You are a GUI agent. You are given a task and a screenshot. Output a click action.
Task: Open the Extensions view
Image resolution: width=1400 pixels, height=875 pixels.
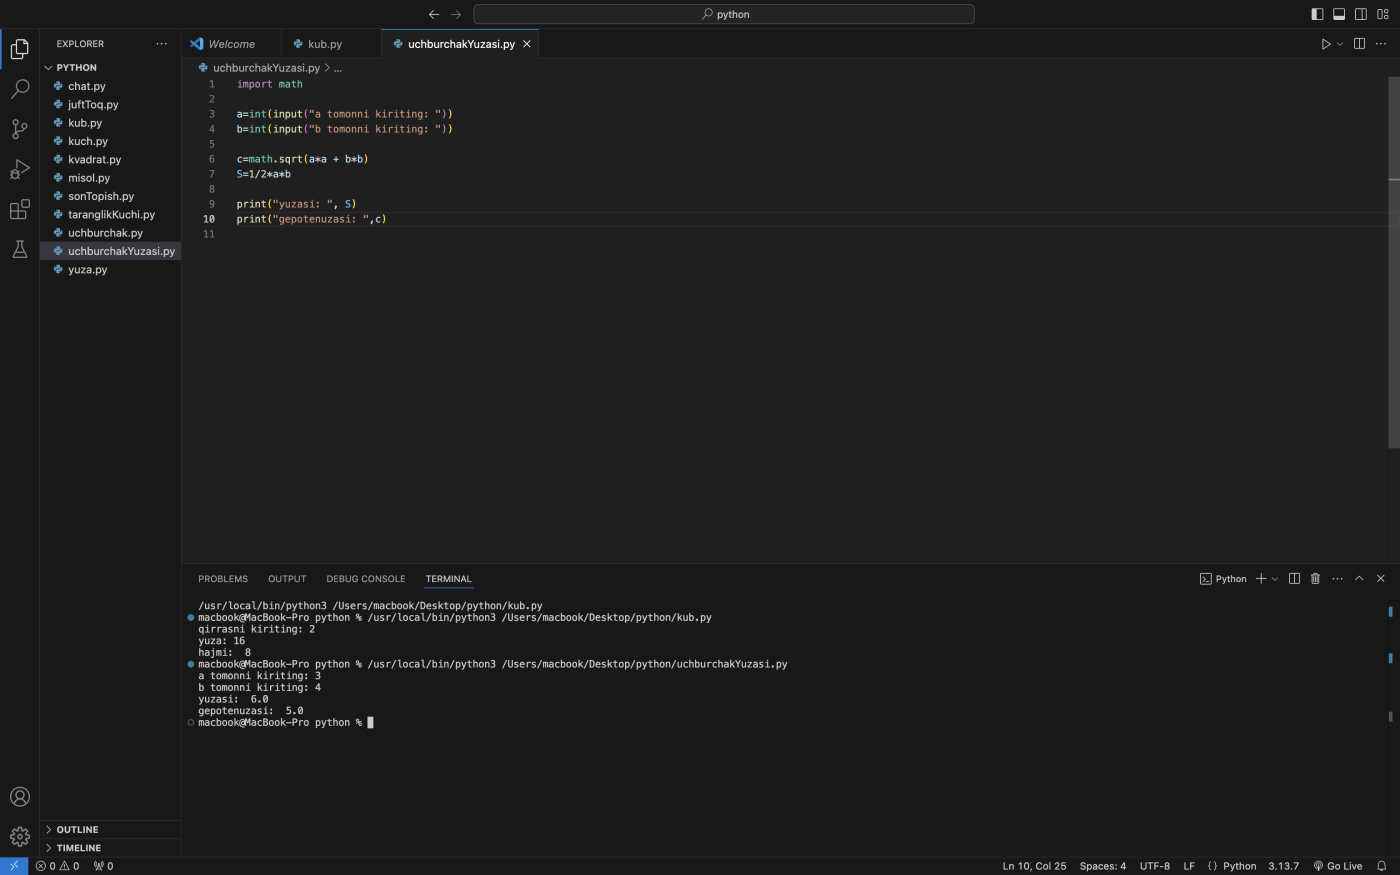click(x=19, y=209)
